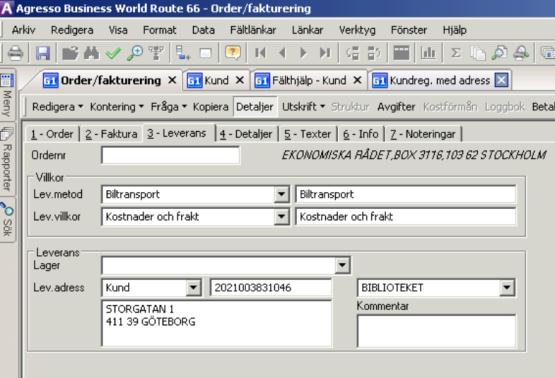Click the Biltransport description text field
Viewport: 555px width, 378px height.
pos(405,194)
